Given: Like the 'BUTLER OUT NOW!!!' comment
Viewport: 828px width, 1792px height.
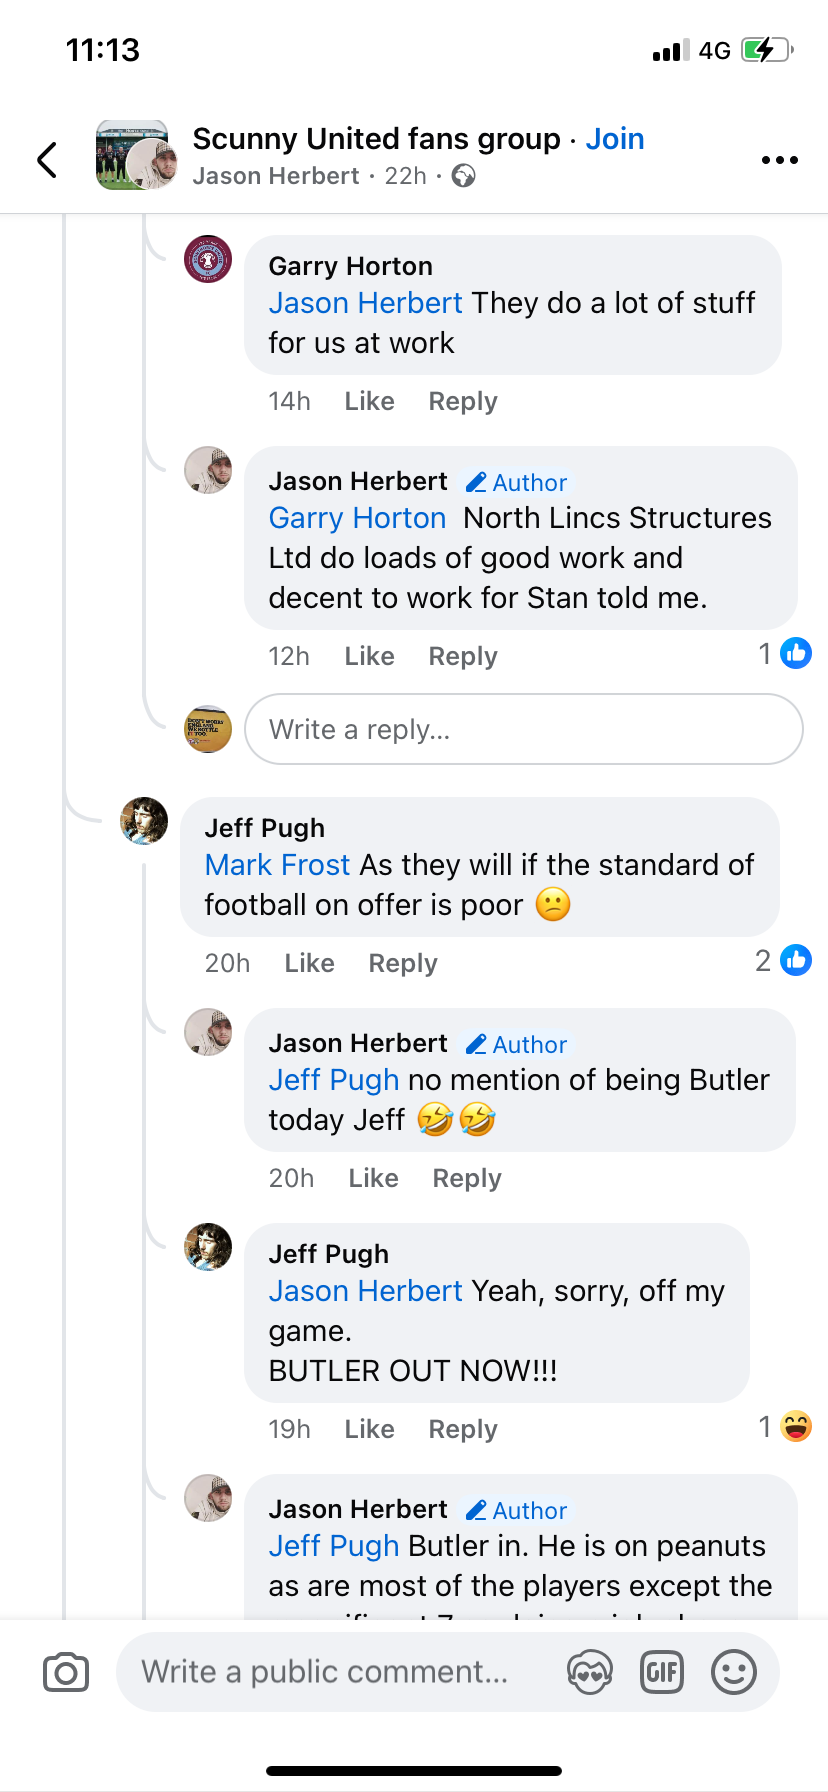Looking at the screenshot, I should coord(369,1430).
